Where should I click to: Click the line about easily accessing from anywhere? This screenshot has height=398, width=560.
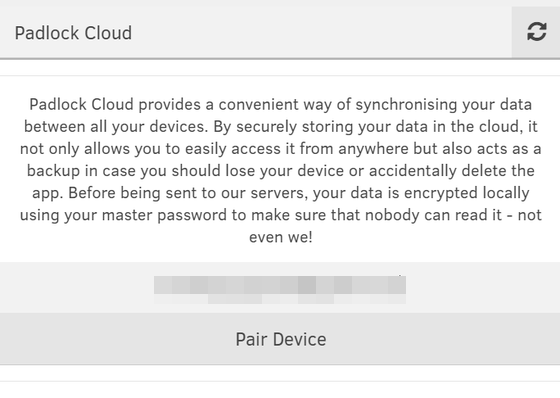(x=281, y=149)
